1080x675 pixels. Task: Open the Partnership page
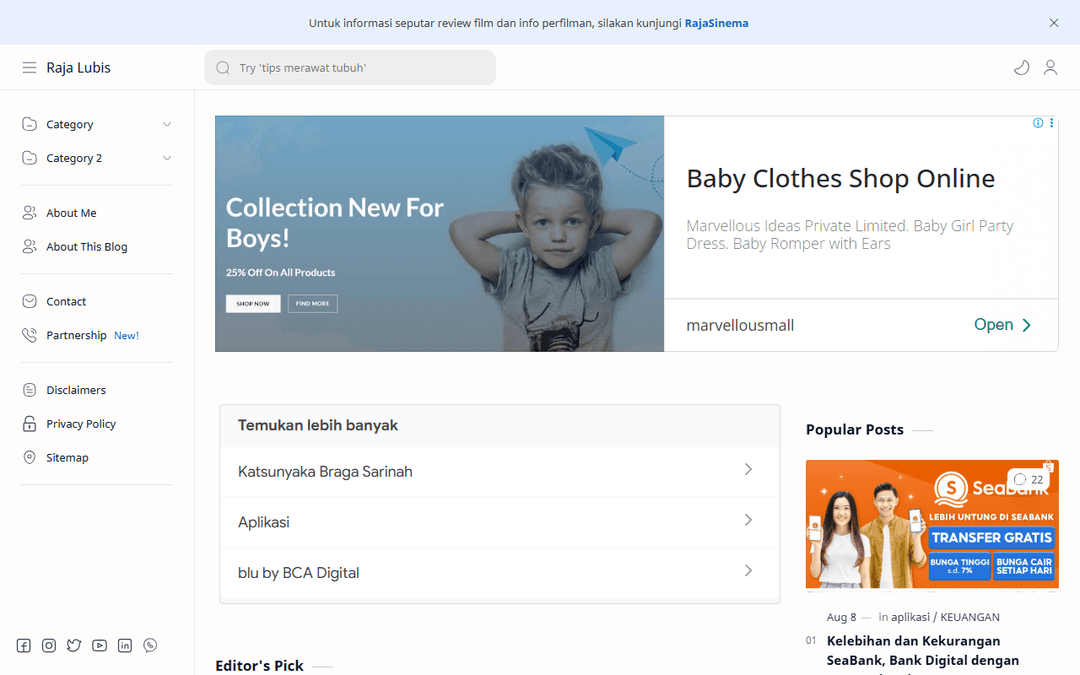[76, 335]
